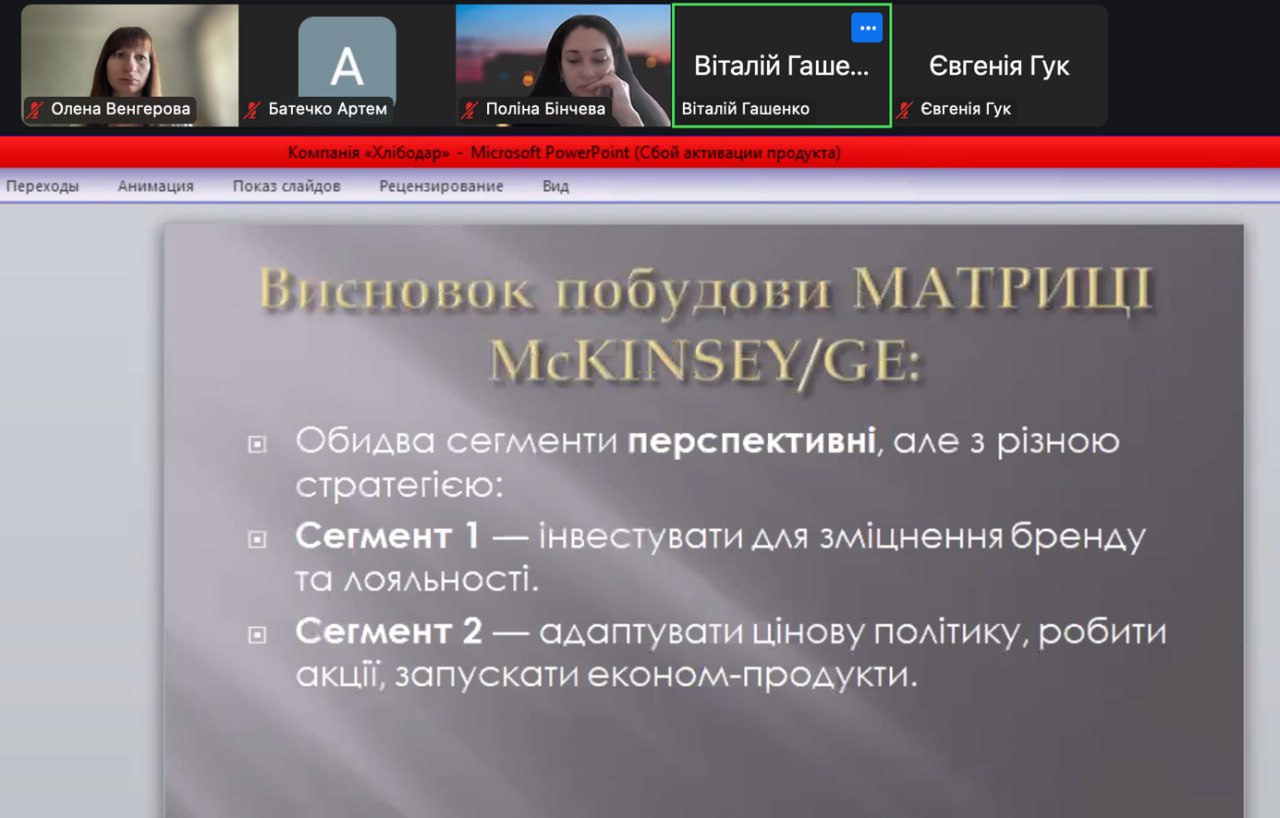Click the Поліна Бінчева name label
Image resolution: width=1280 pixels, height=818 pixels.
[546, 109]
